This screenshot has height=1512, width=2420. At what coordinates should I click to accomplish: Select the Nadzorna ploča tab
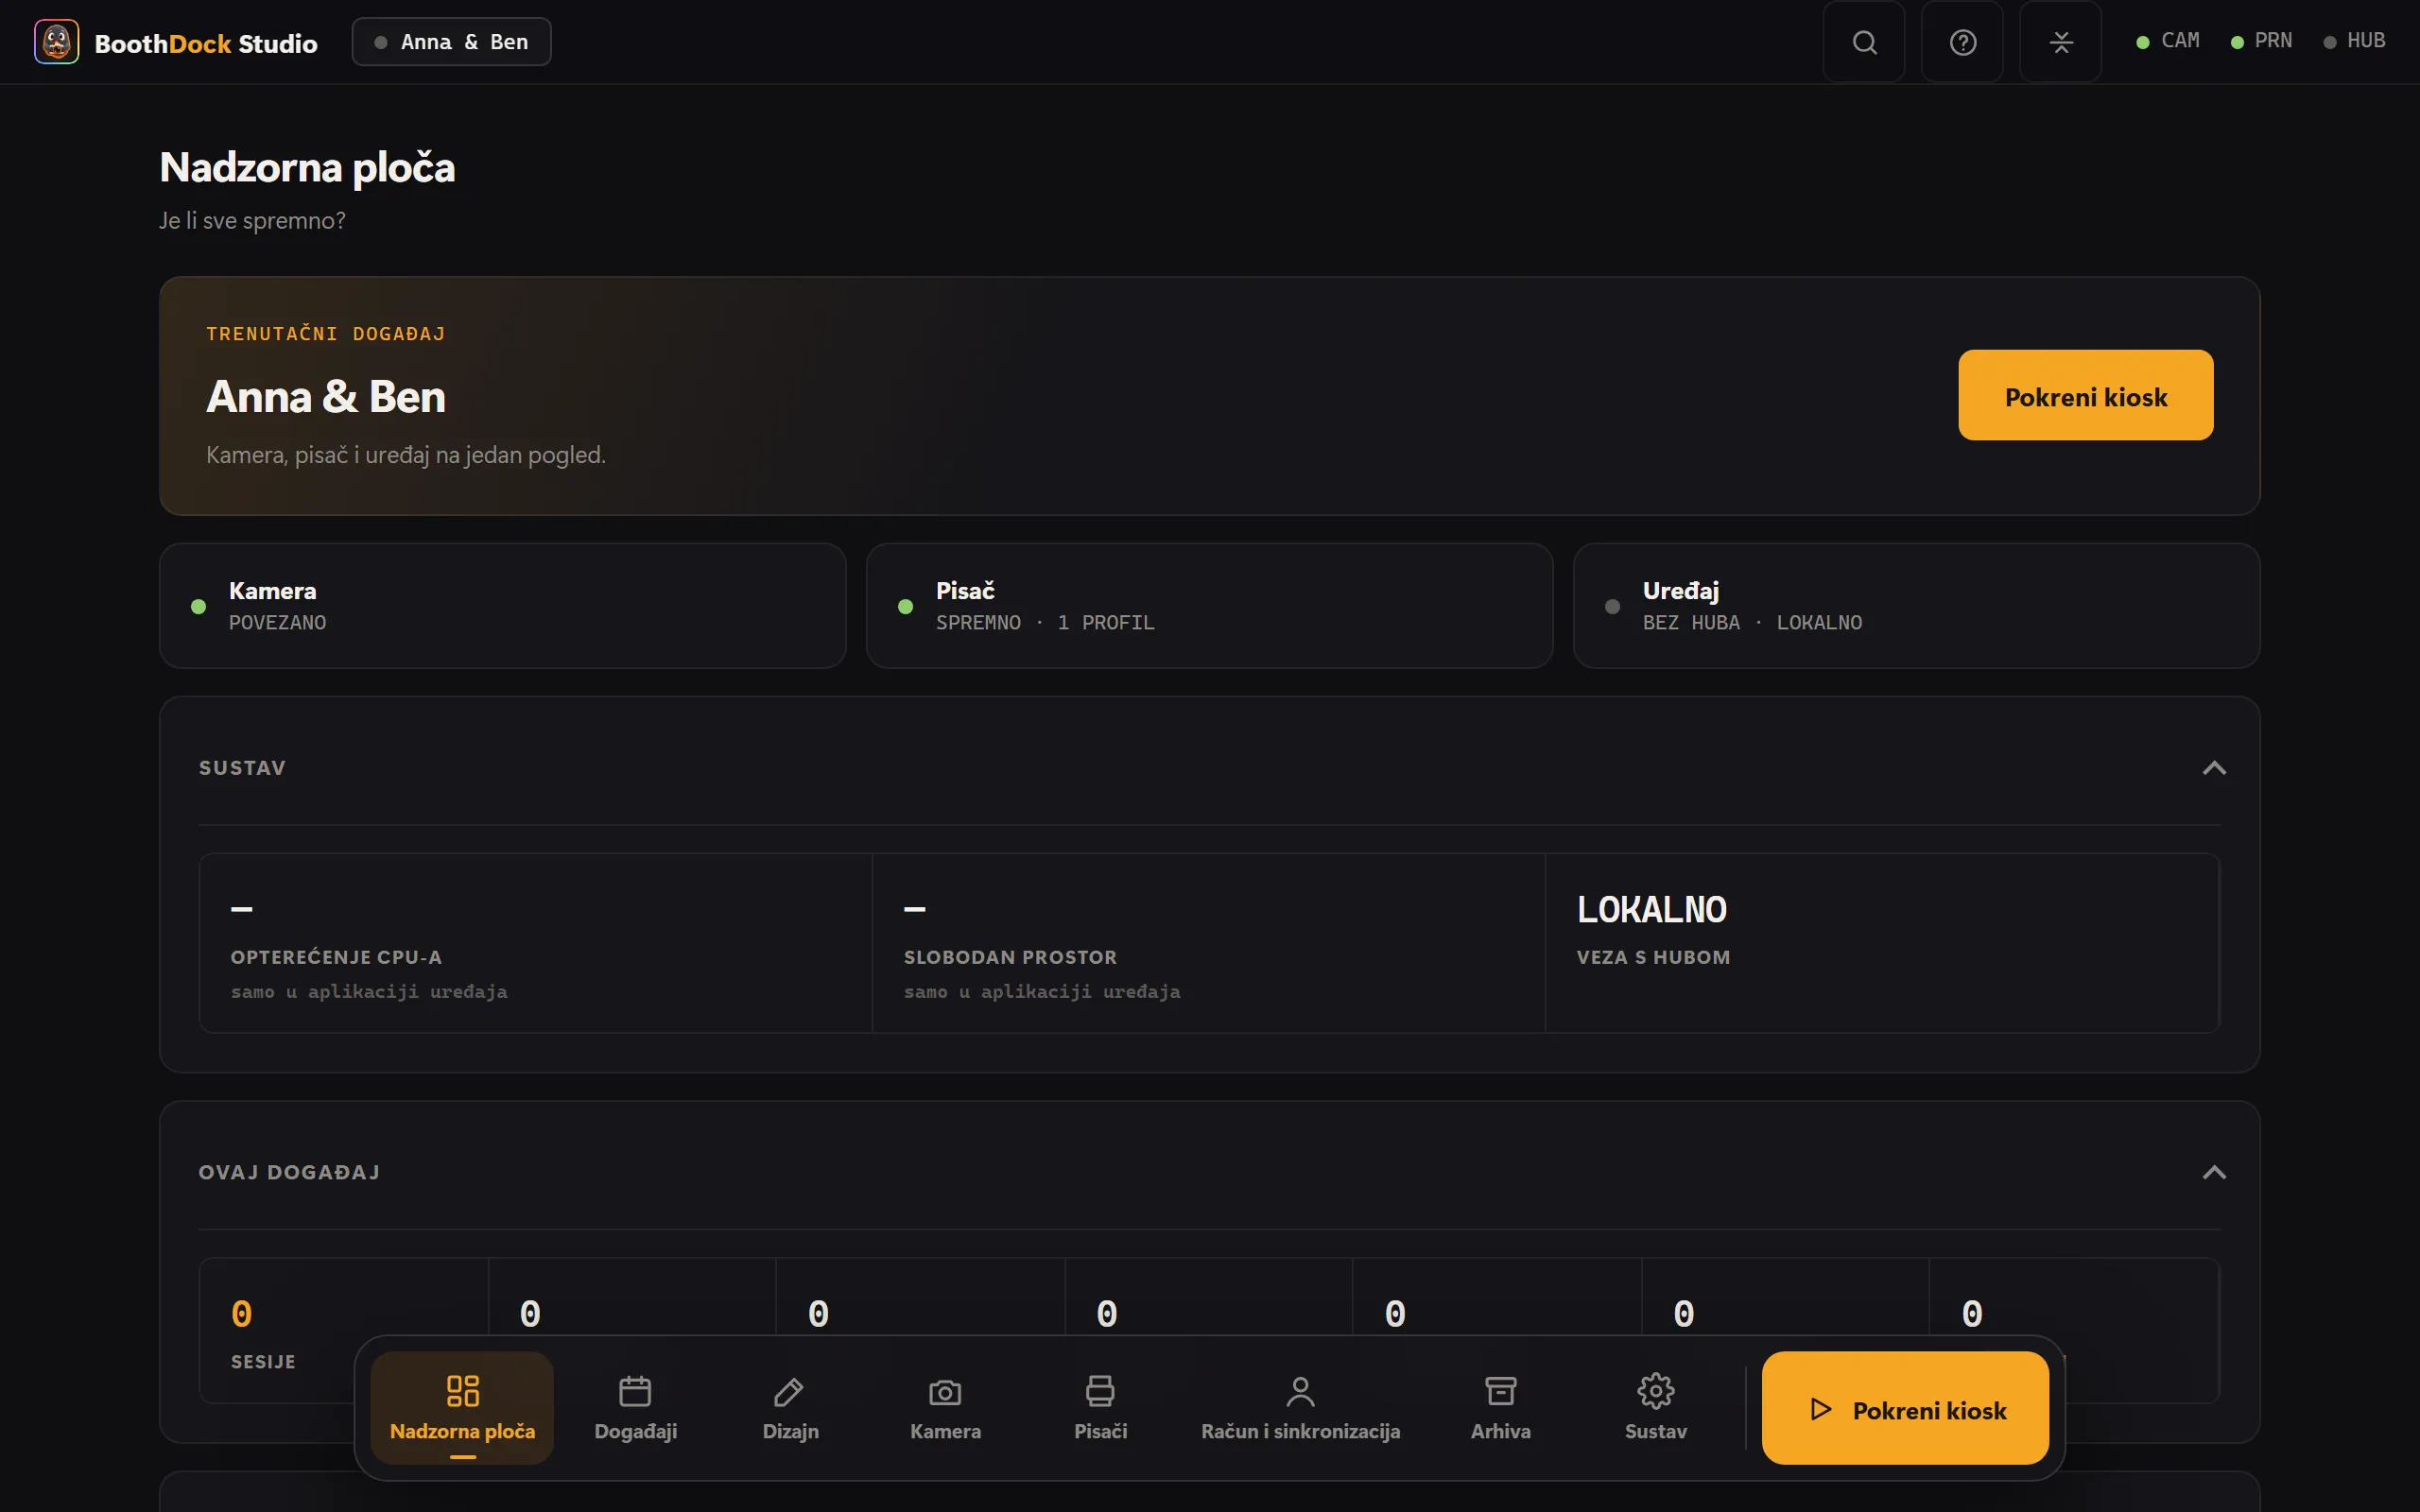pos(462,1408)
